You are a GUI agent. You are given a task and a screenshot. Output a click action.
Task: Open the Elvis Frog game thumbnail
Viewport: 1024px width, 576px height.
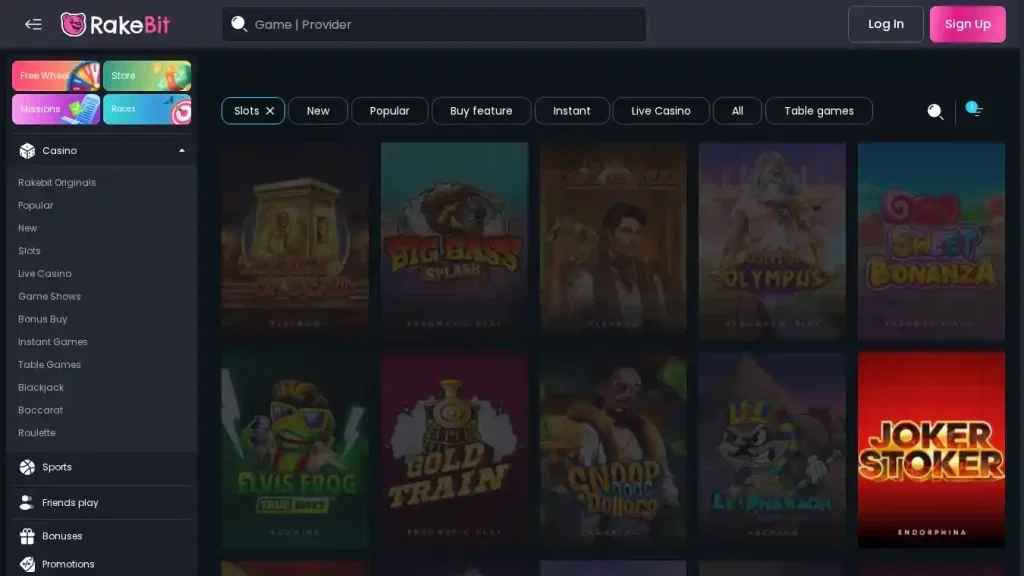(x=295, y=450)
